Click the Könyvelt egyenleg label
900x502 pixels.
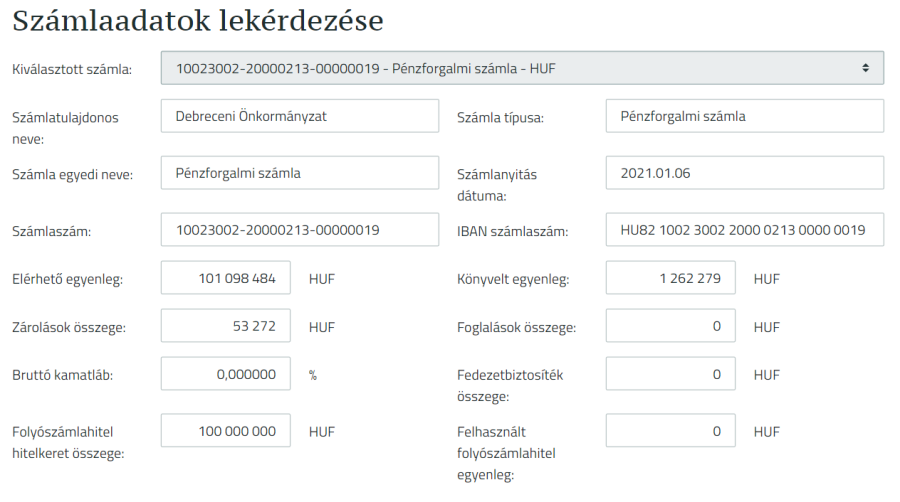coord(513,279)
